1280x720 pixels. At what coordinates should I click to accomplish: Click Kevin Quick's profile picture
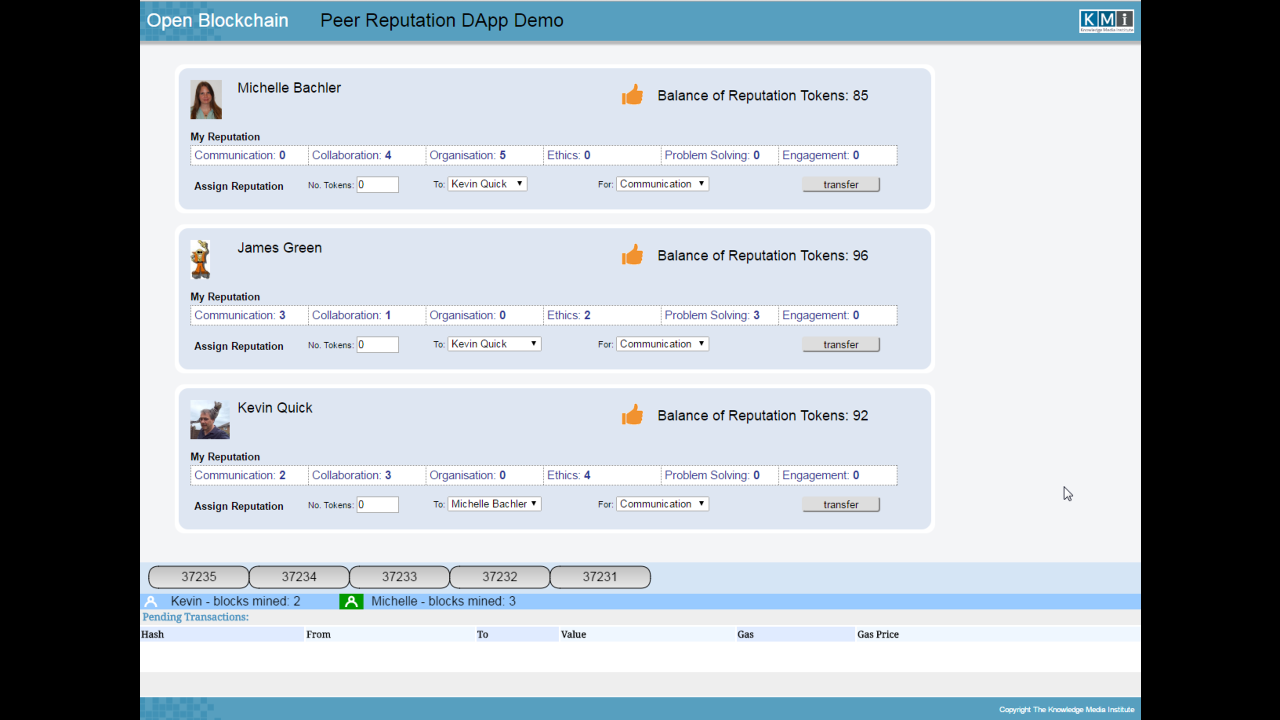(x=209, y=419)
